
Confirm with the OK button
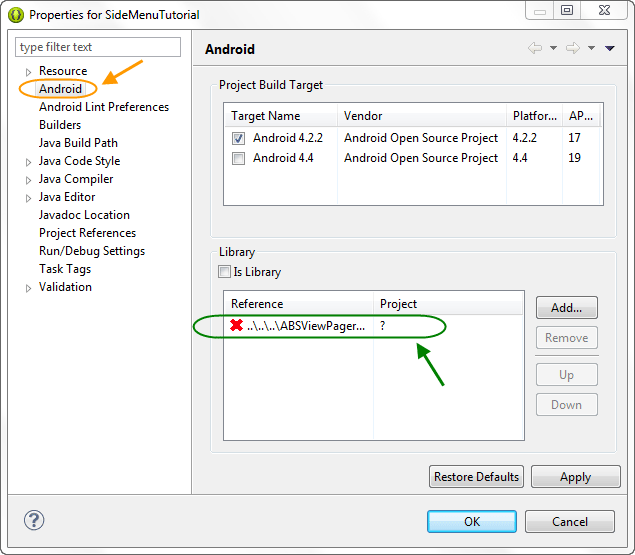click(x=472, y=521)
